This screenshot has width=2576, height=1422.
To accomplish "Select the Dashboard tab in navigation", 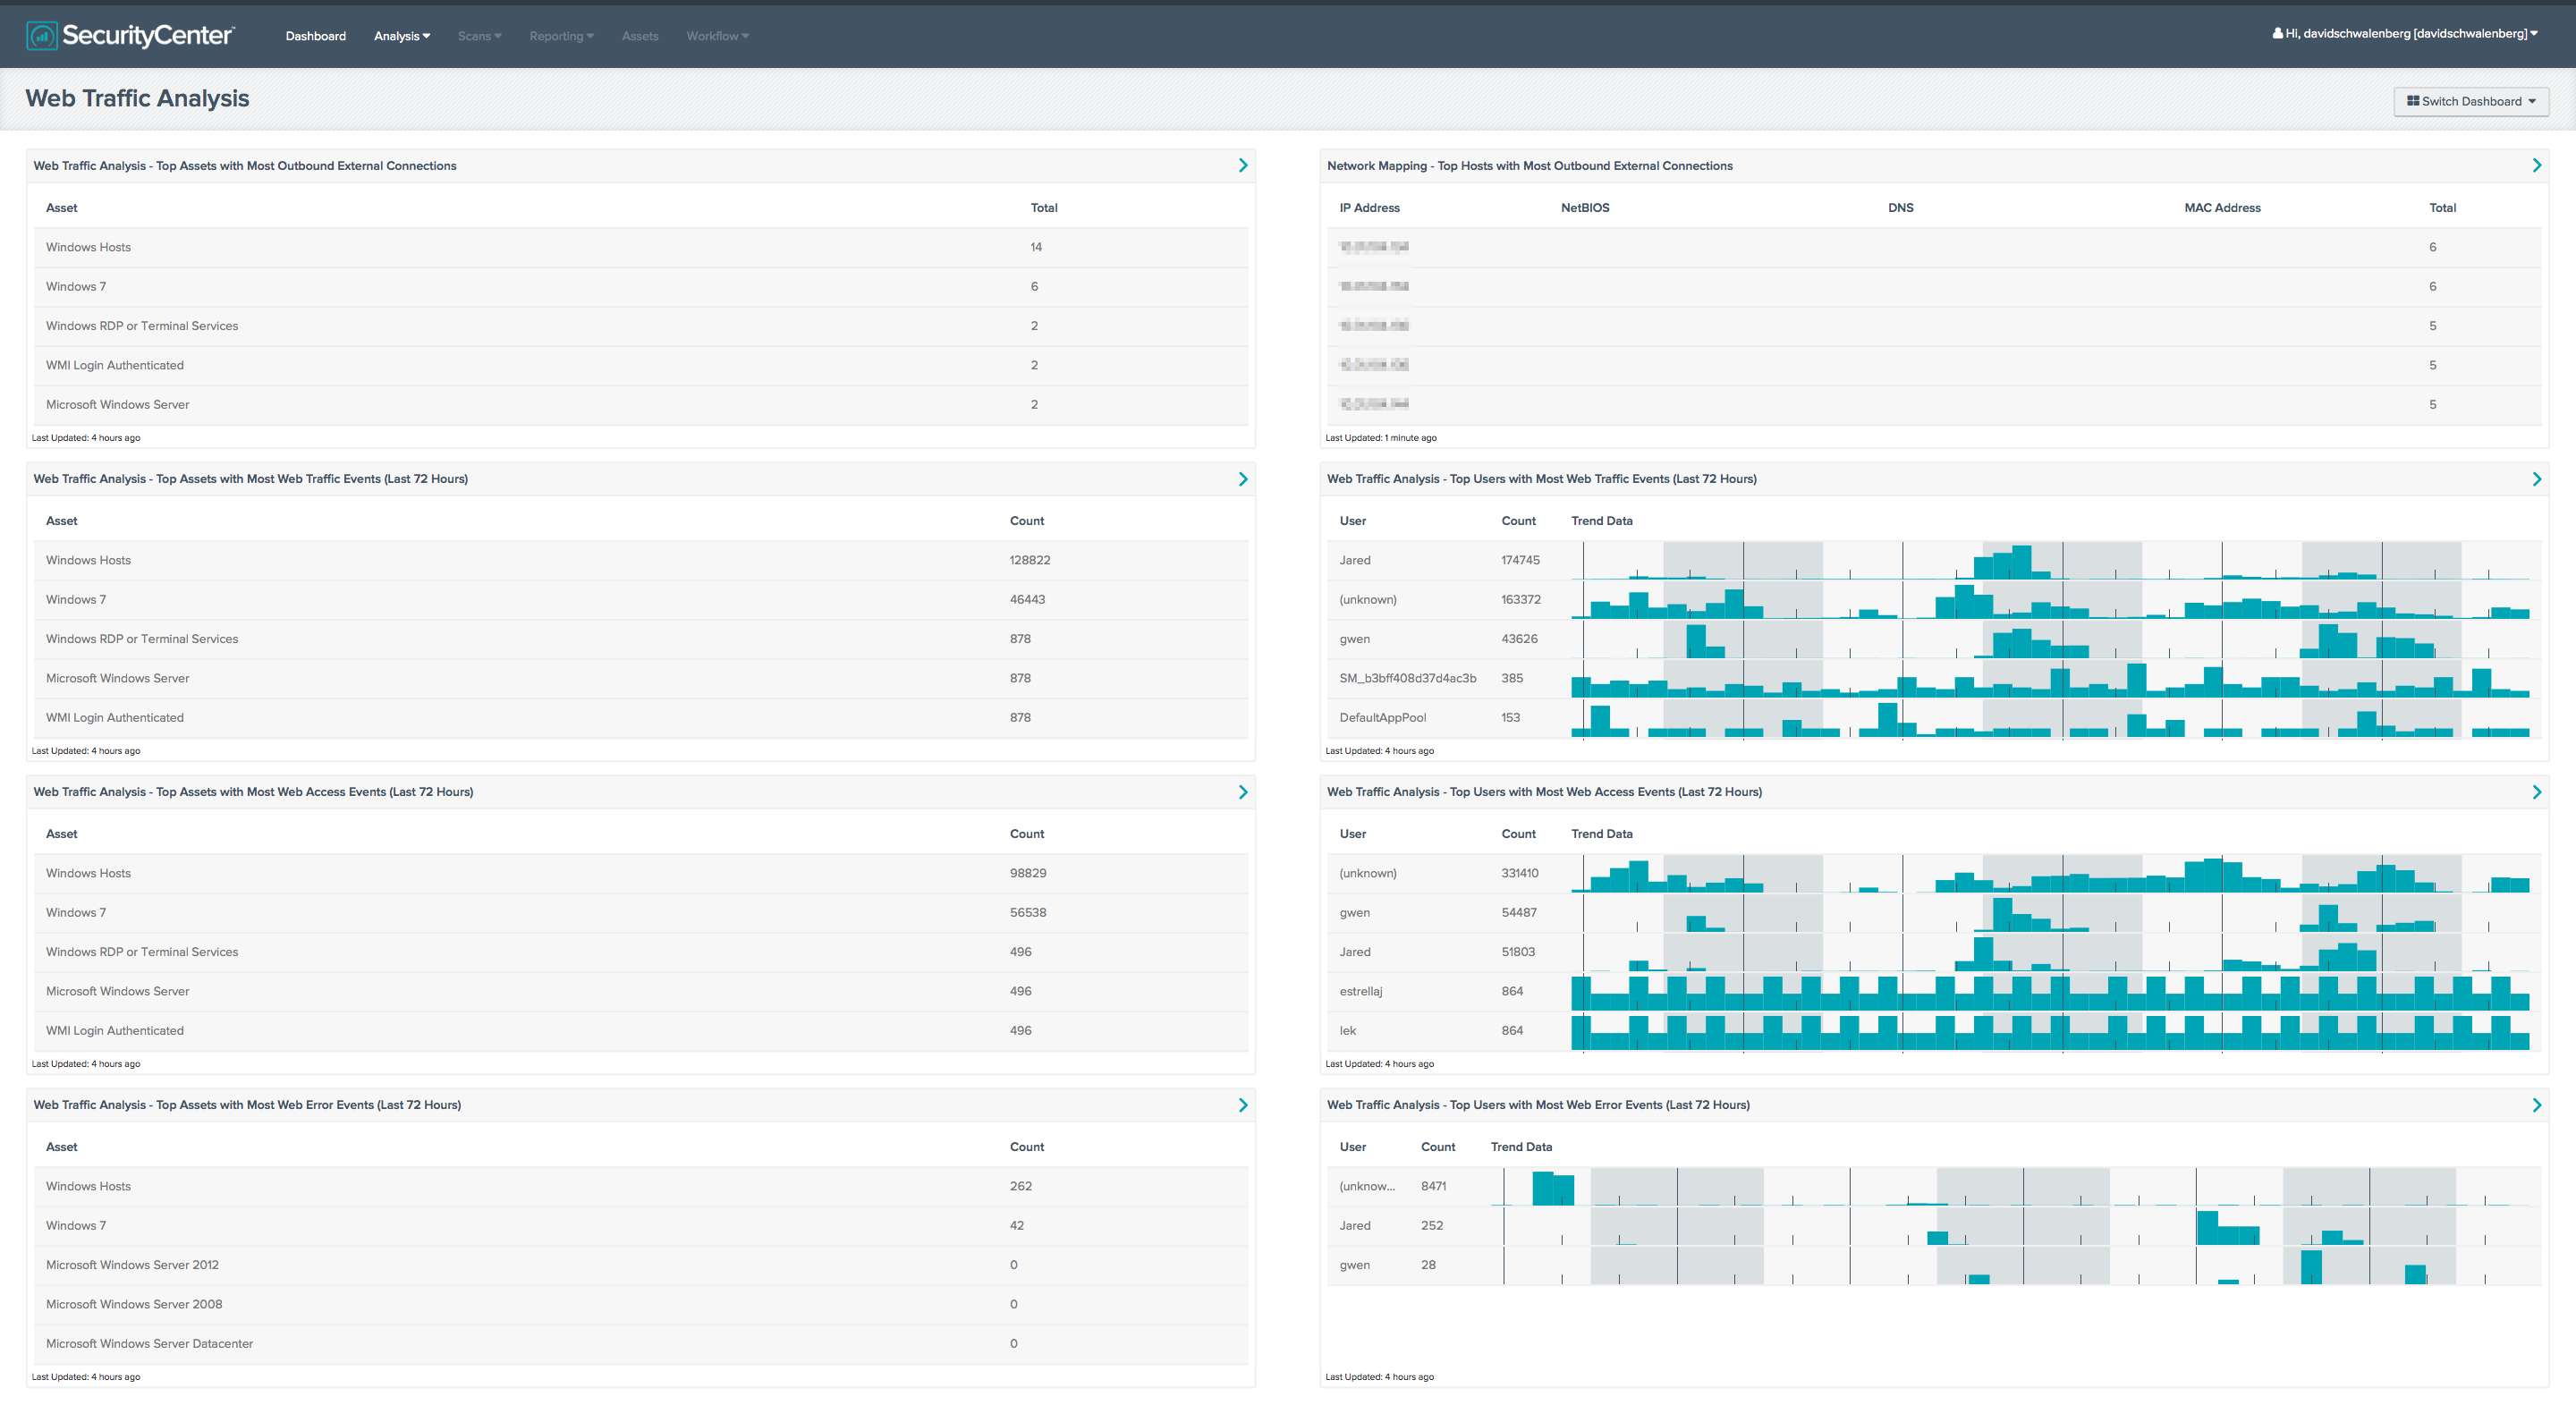I will pyautogui.click(x=315, y=35).
